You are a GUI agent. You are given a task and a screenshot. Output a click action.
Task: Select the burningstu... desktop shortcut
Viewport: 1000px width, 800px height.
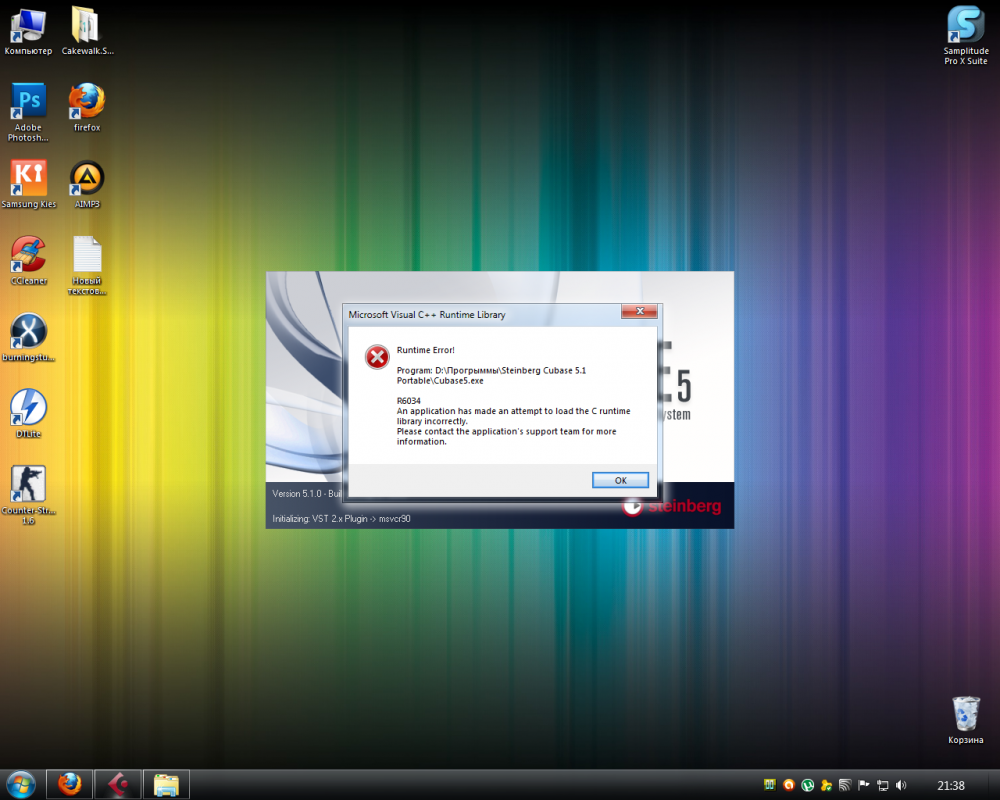tap(29, 337)
